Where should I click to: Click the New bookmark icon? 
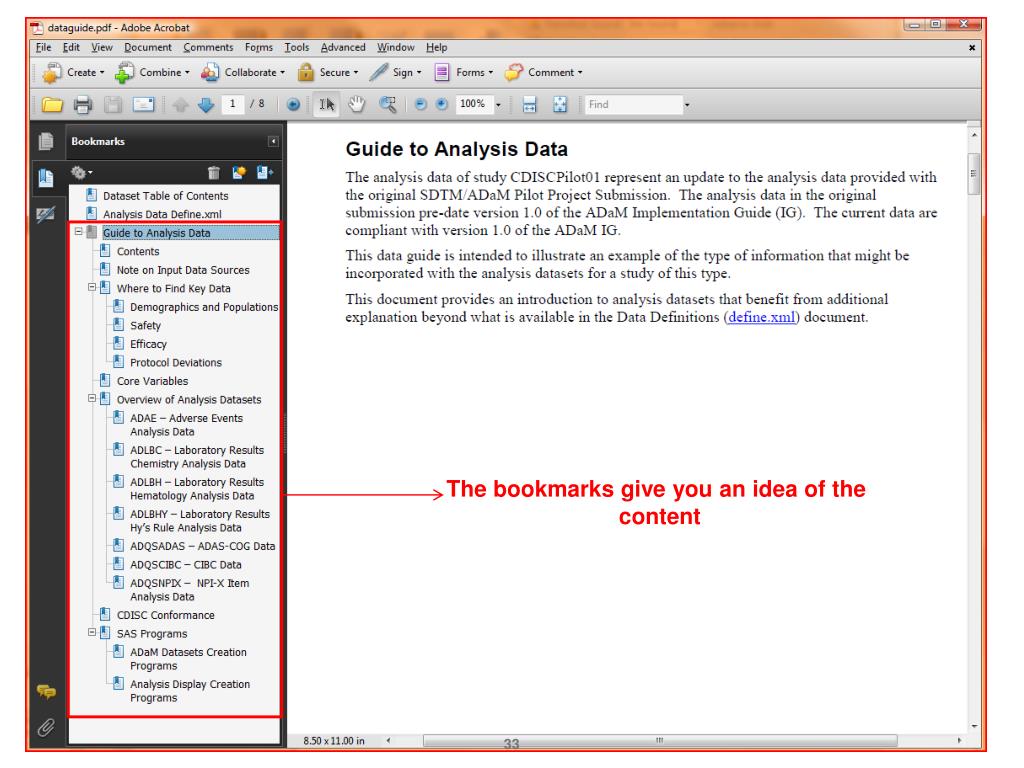(239, 172)
